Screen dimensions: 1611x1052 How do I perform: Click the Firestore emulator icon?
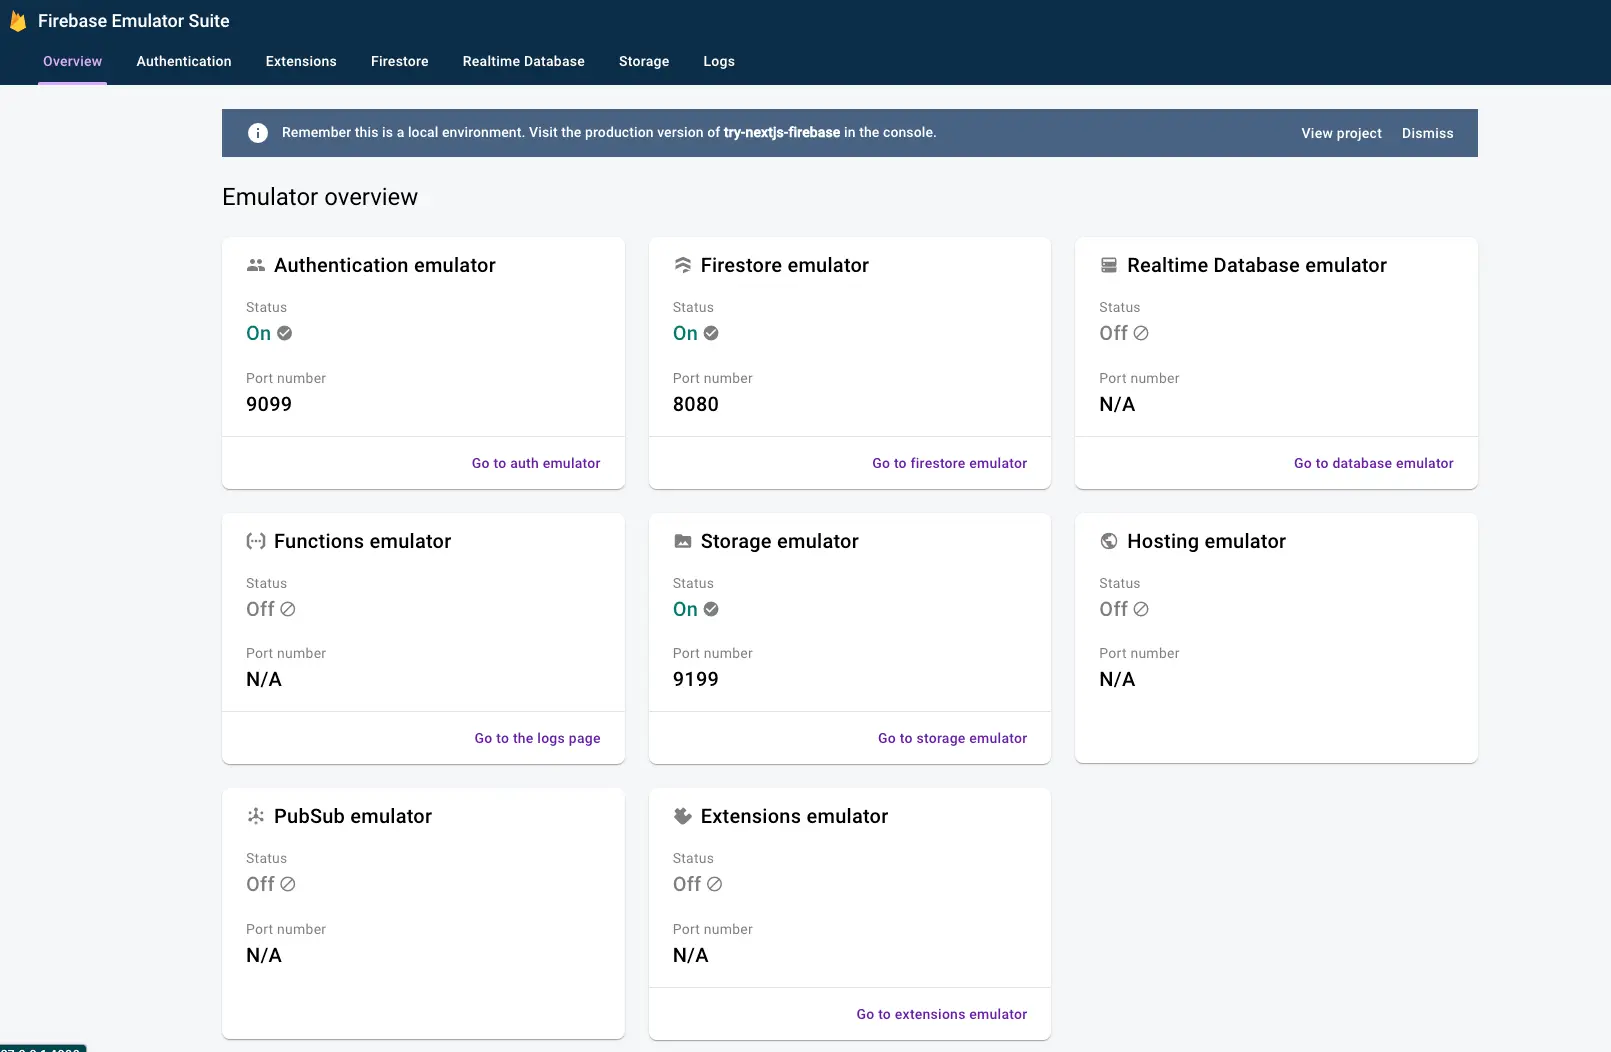pos(683,265)
